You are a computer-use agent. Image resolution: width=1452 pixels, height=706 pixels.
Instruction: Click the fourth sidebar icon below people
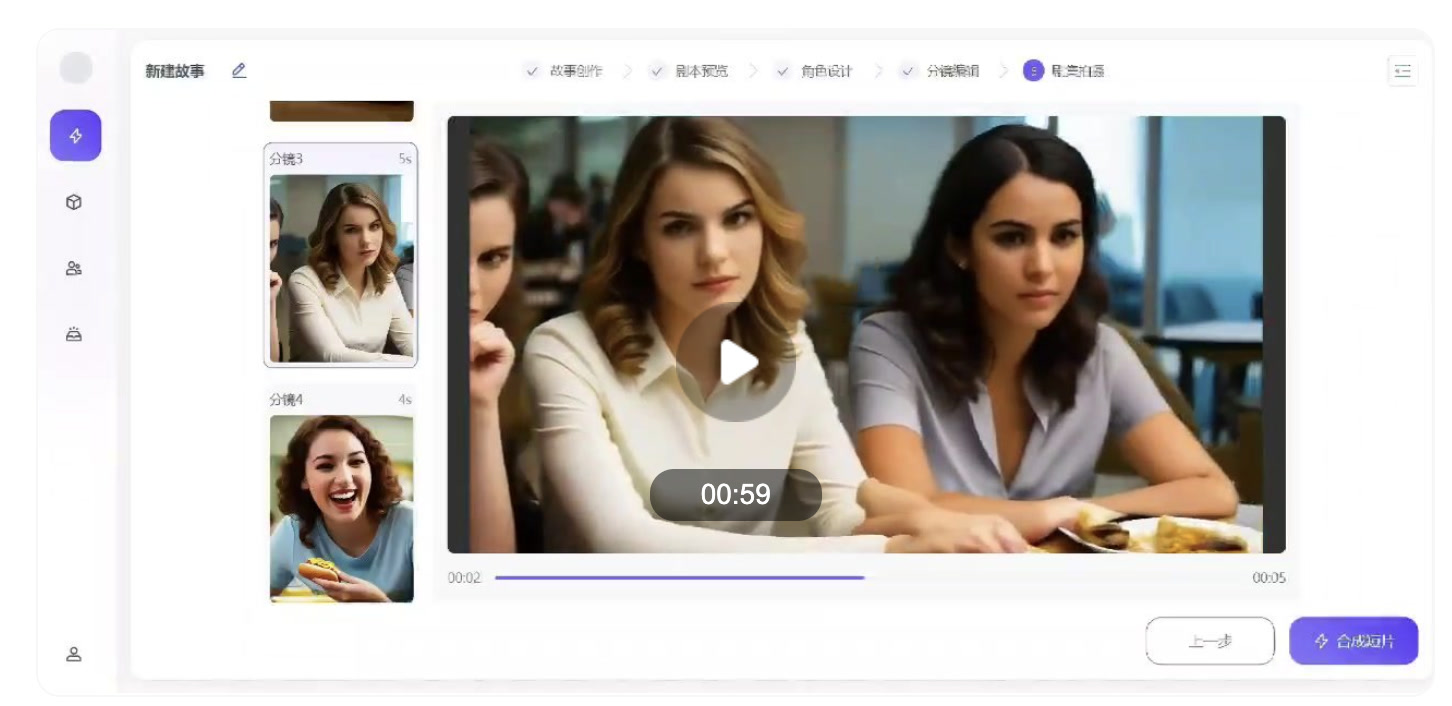pos(74,334)
